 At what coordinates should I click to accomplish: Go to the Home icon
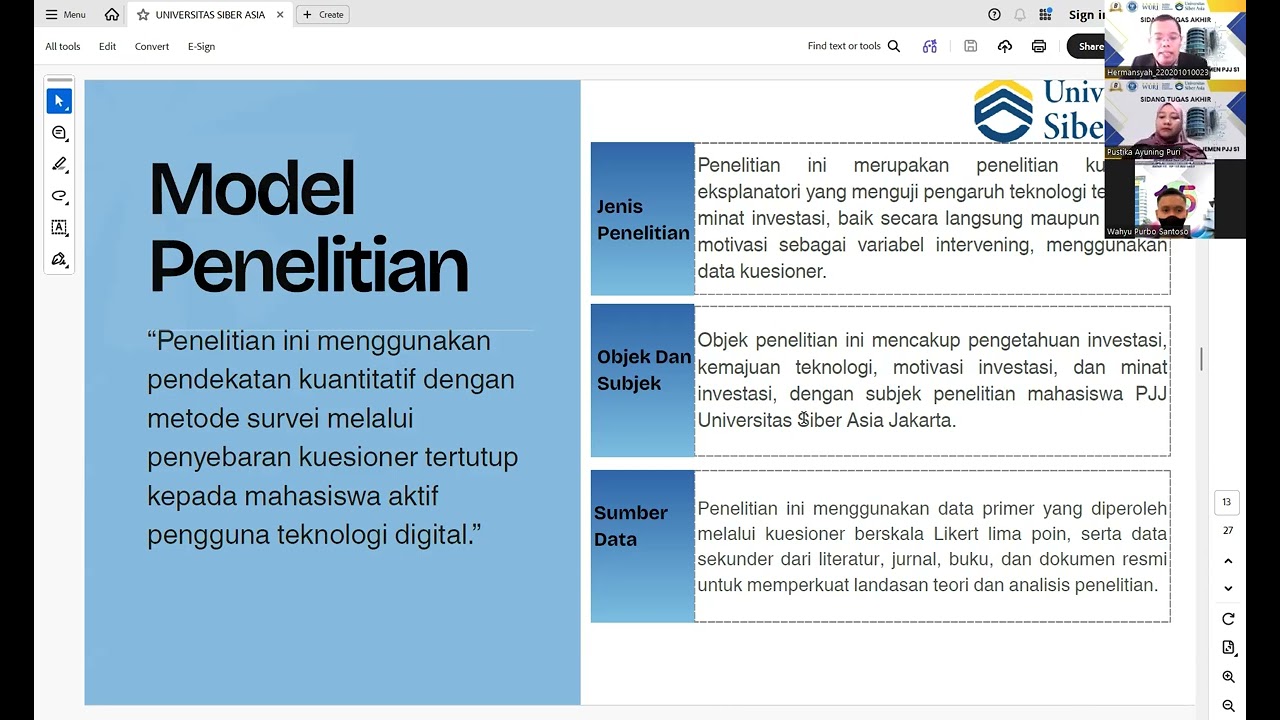coord(112,15)
